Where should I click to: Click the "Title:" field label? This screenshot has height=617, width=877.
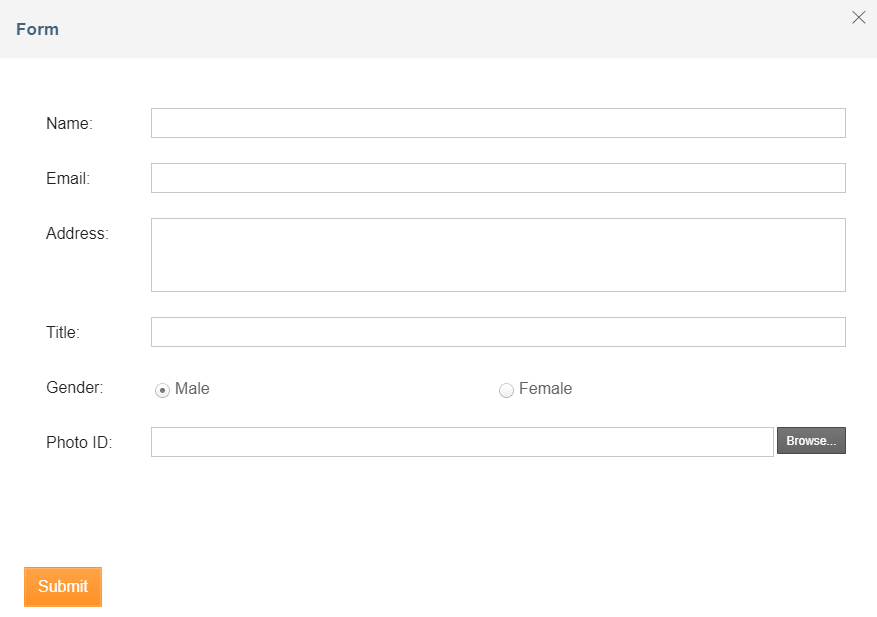(63, 333)
